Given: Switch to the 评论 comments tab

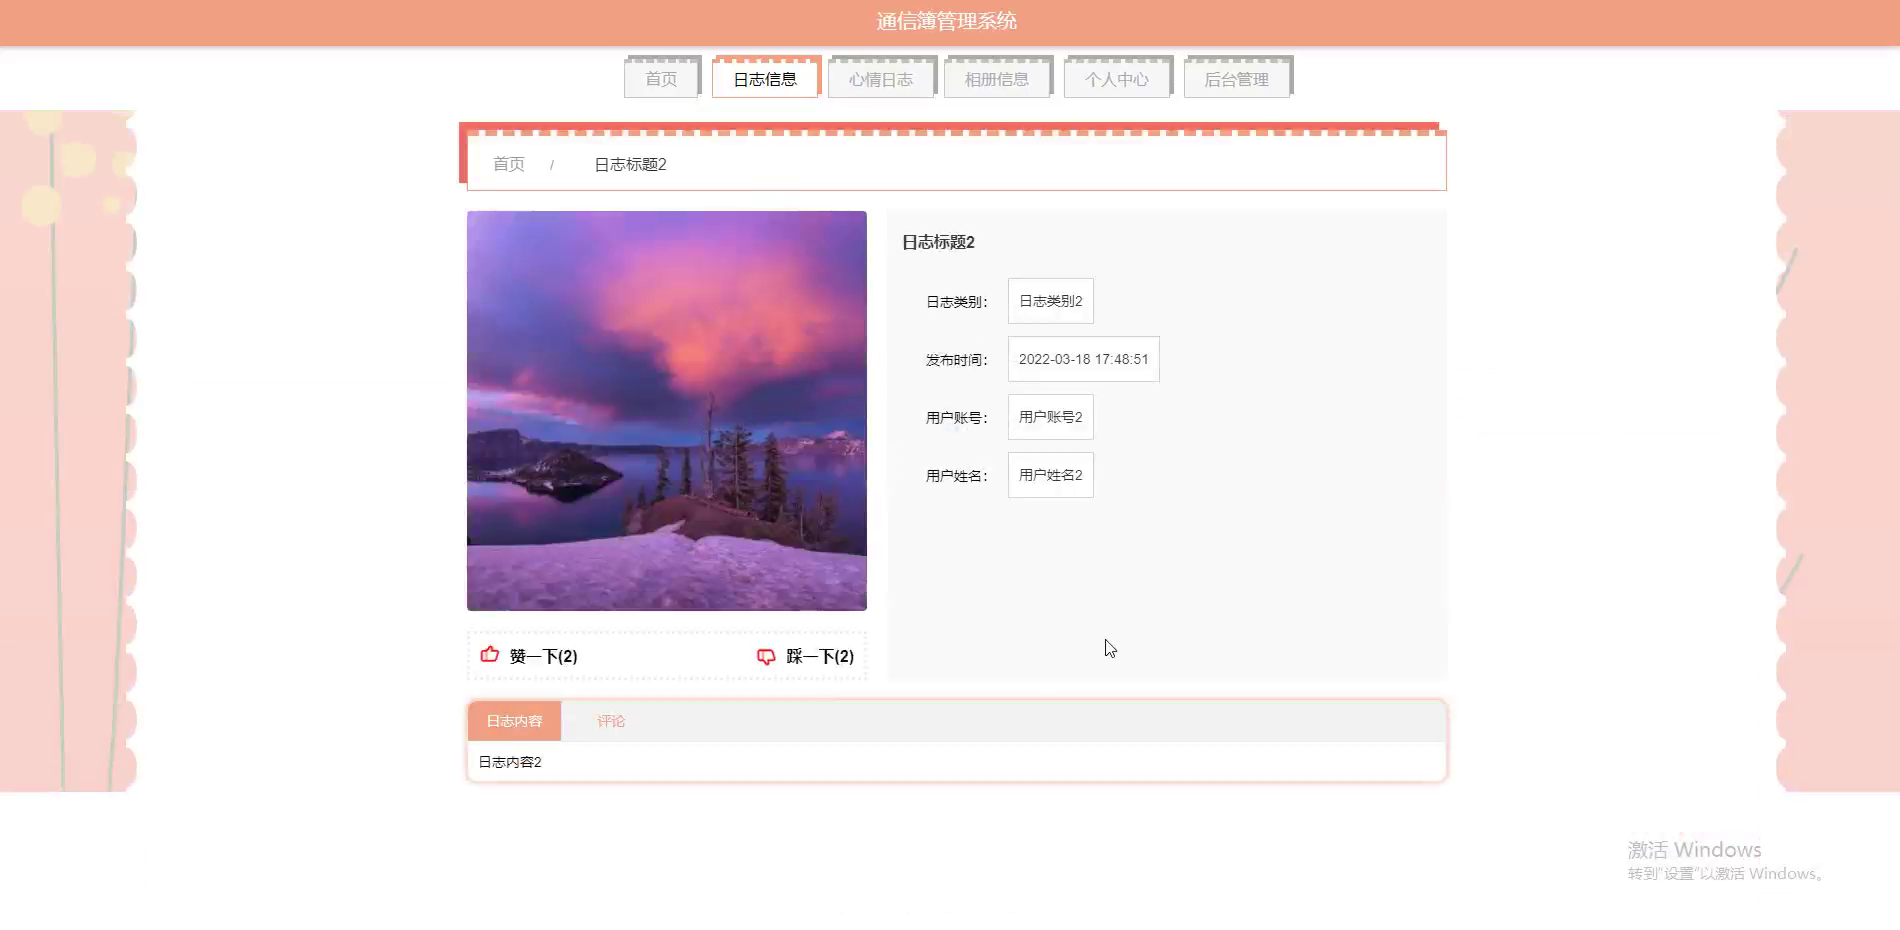Looking at the screenshot, I should pos(611,721).
